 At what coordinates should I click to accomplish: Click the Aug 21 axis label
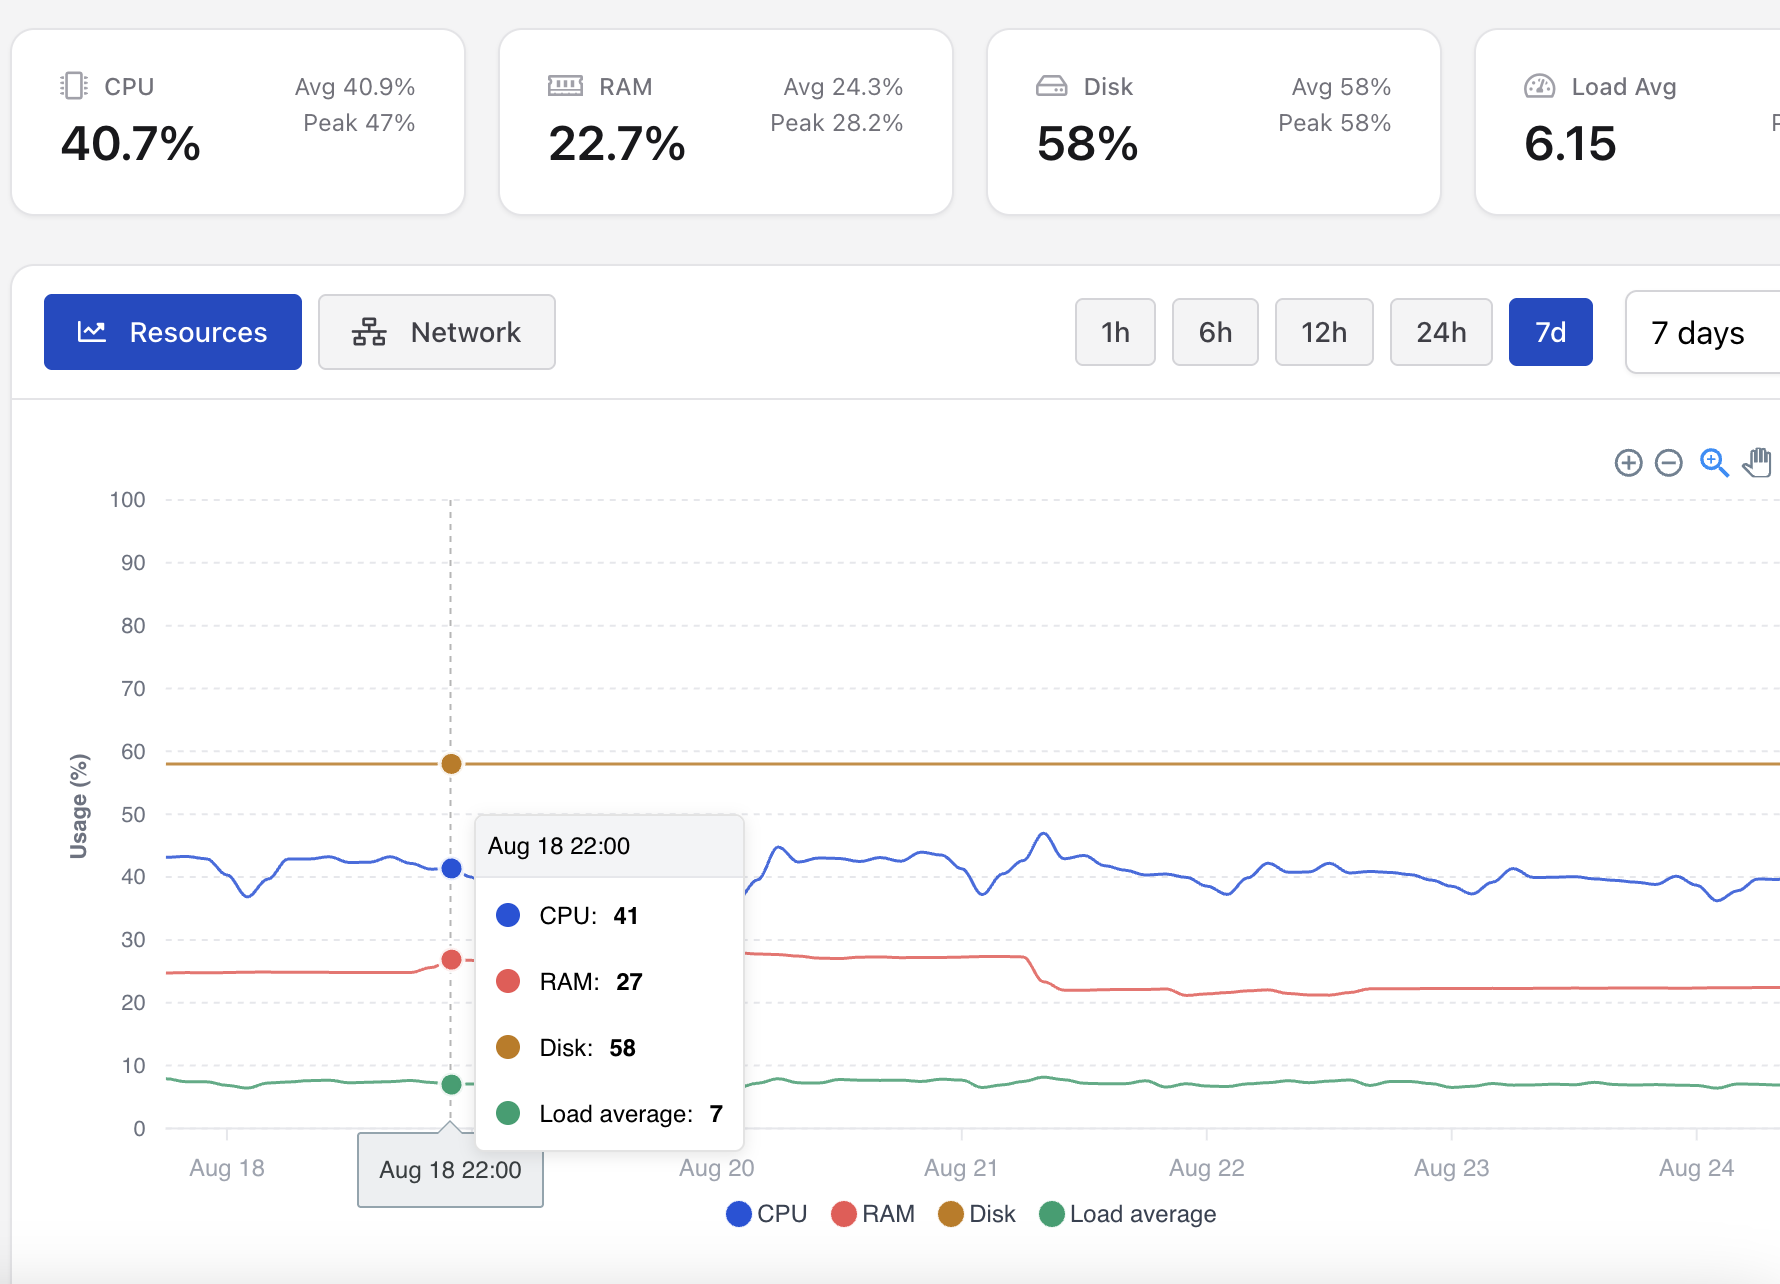pos(961,1168)
